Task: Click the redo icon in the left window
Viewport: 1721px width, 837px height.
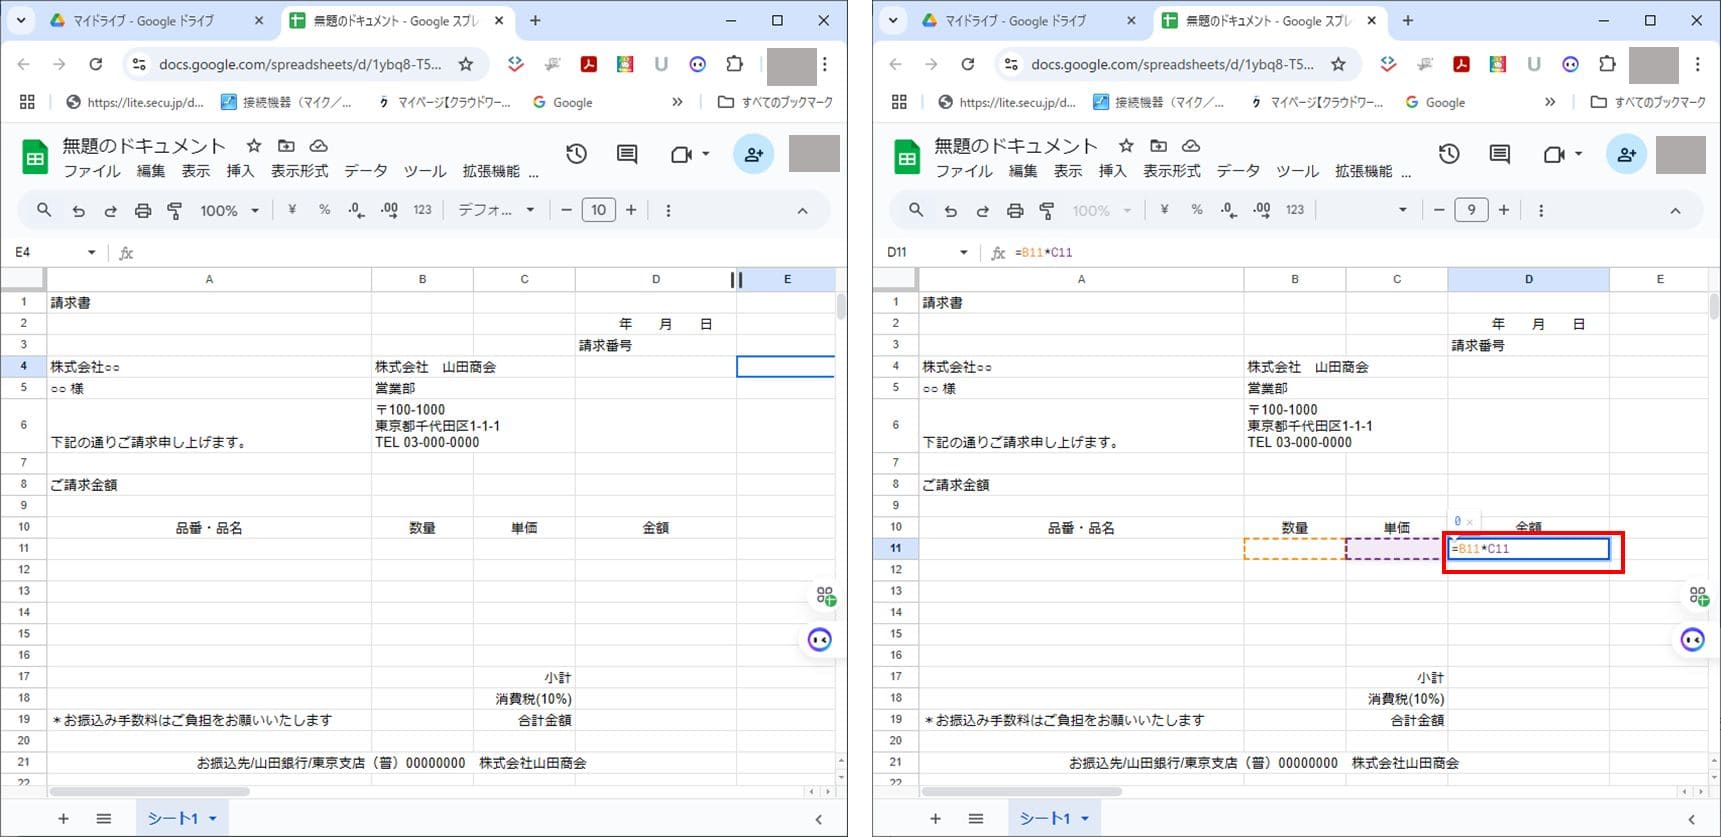Action: pyautogui.click(x=110, y=211)
